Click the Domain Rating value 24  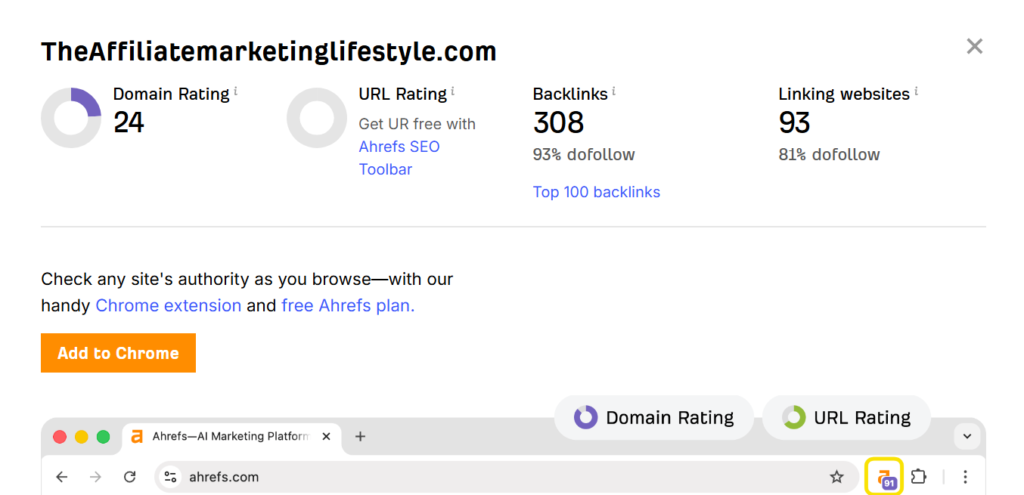click(x=129, y=122)
